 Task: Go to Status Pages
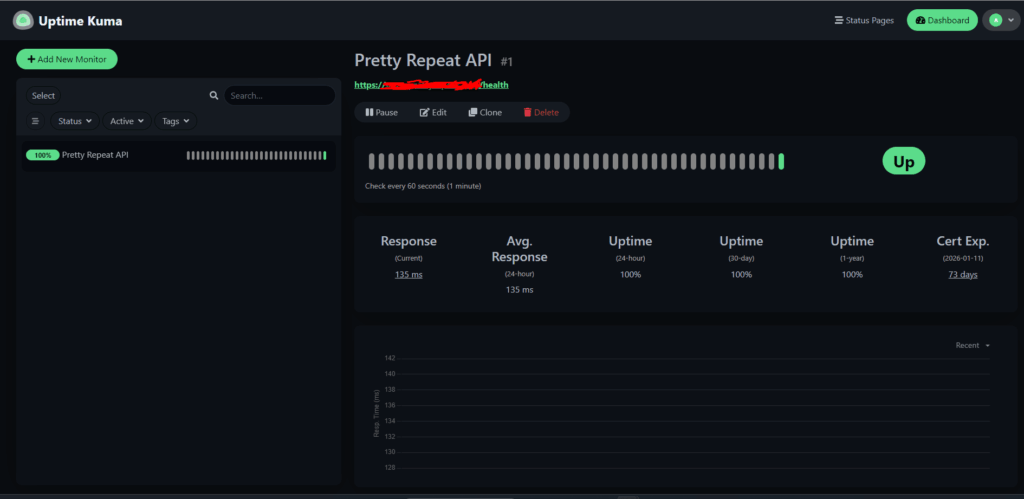pyautogui.click(x=864, y=20)
